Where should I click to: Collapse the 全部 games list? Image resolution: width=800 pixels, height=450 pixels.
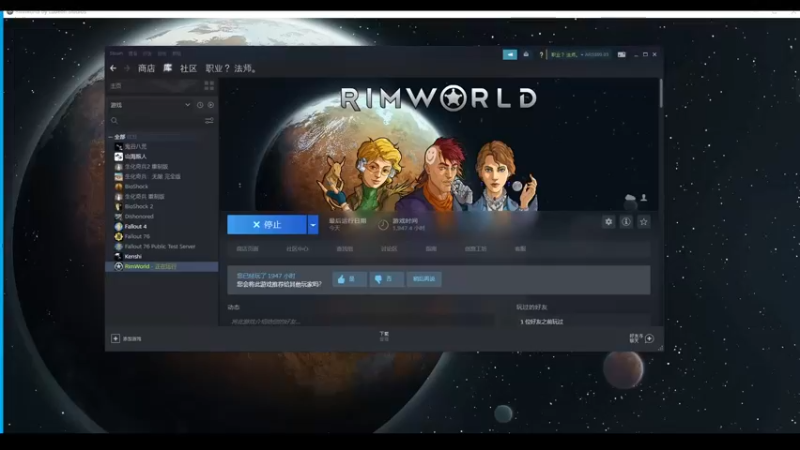[x=110, y=137]
